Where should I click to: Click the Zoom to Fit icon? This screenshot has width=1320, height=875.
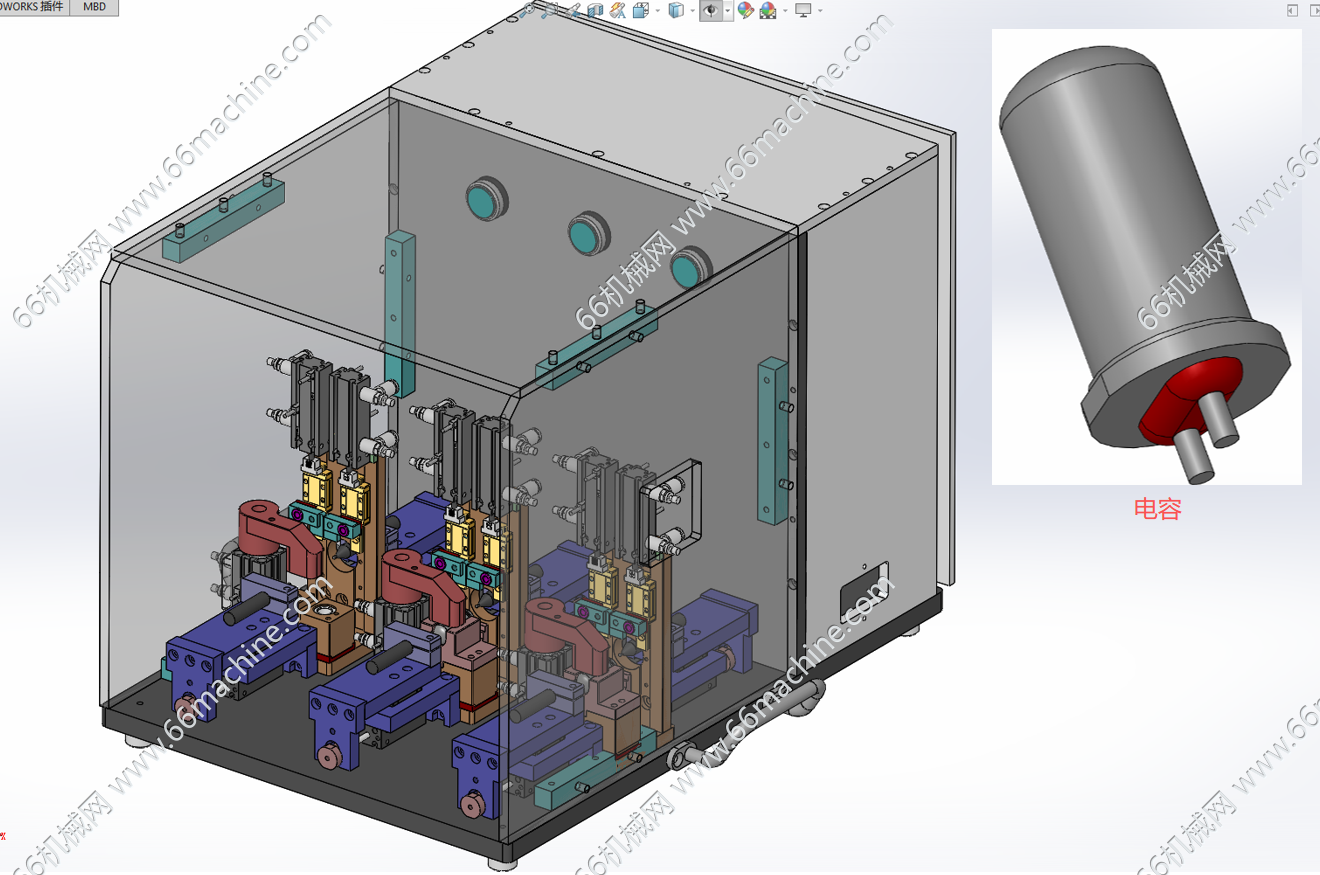(x=527, y=10)
